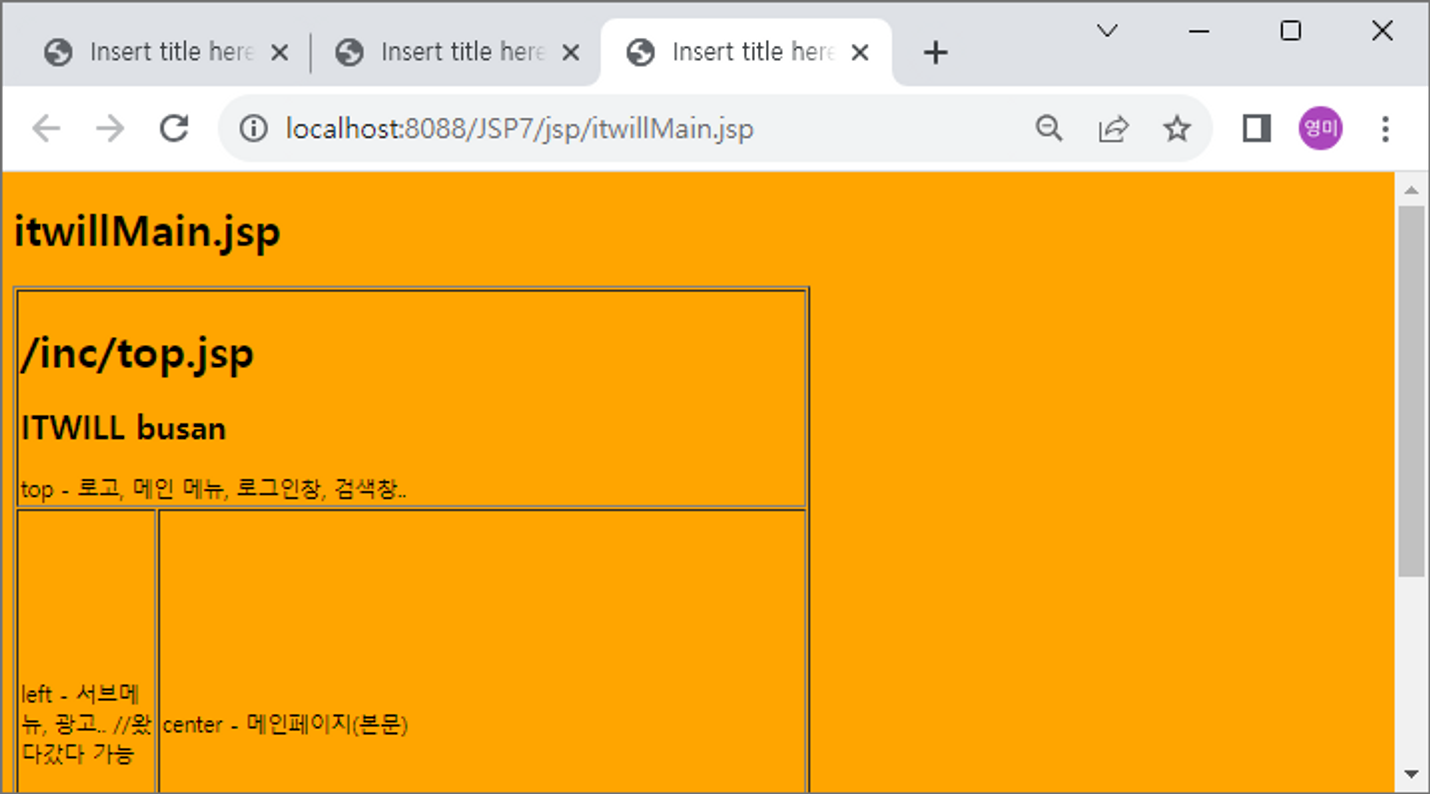Close the first Insert title here tab
This screenshot has width=1430, height=794.
[279, 52]
